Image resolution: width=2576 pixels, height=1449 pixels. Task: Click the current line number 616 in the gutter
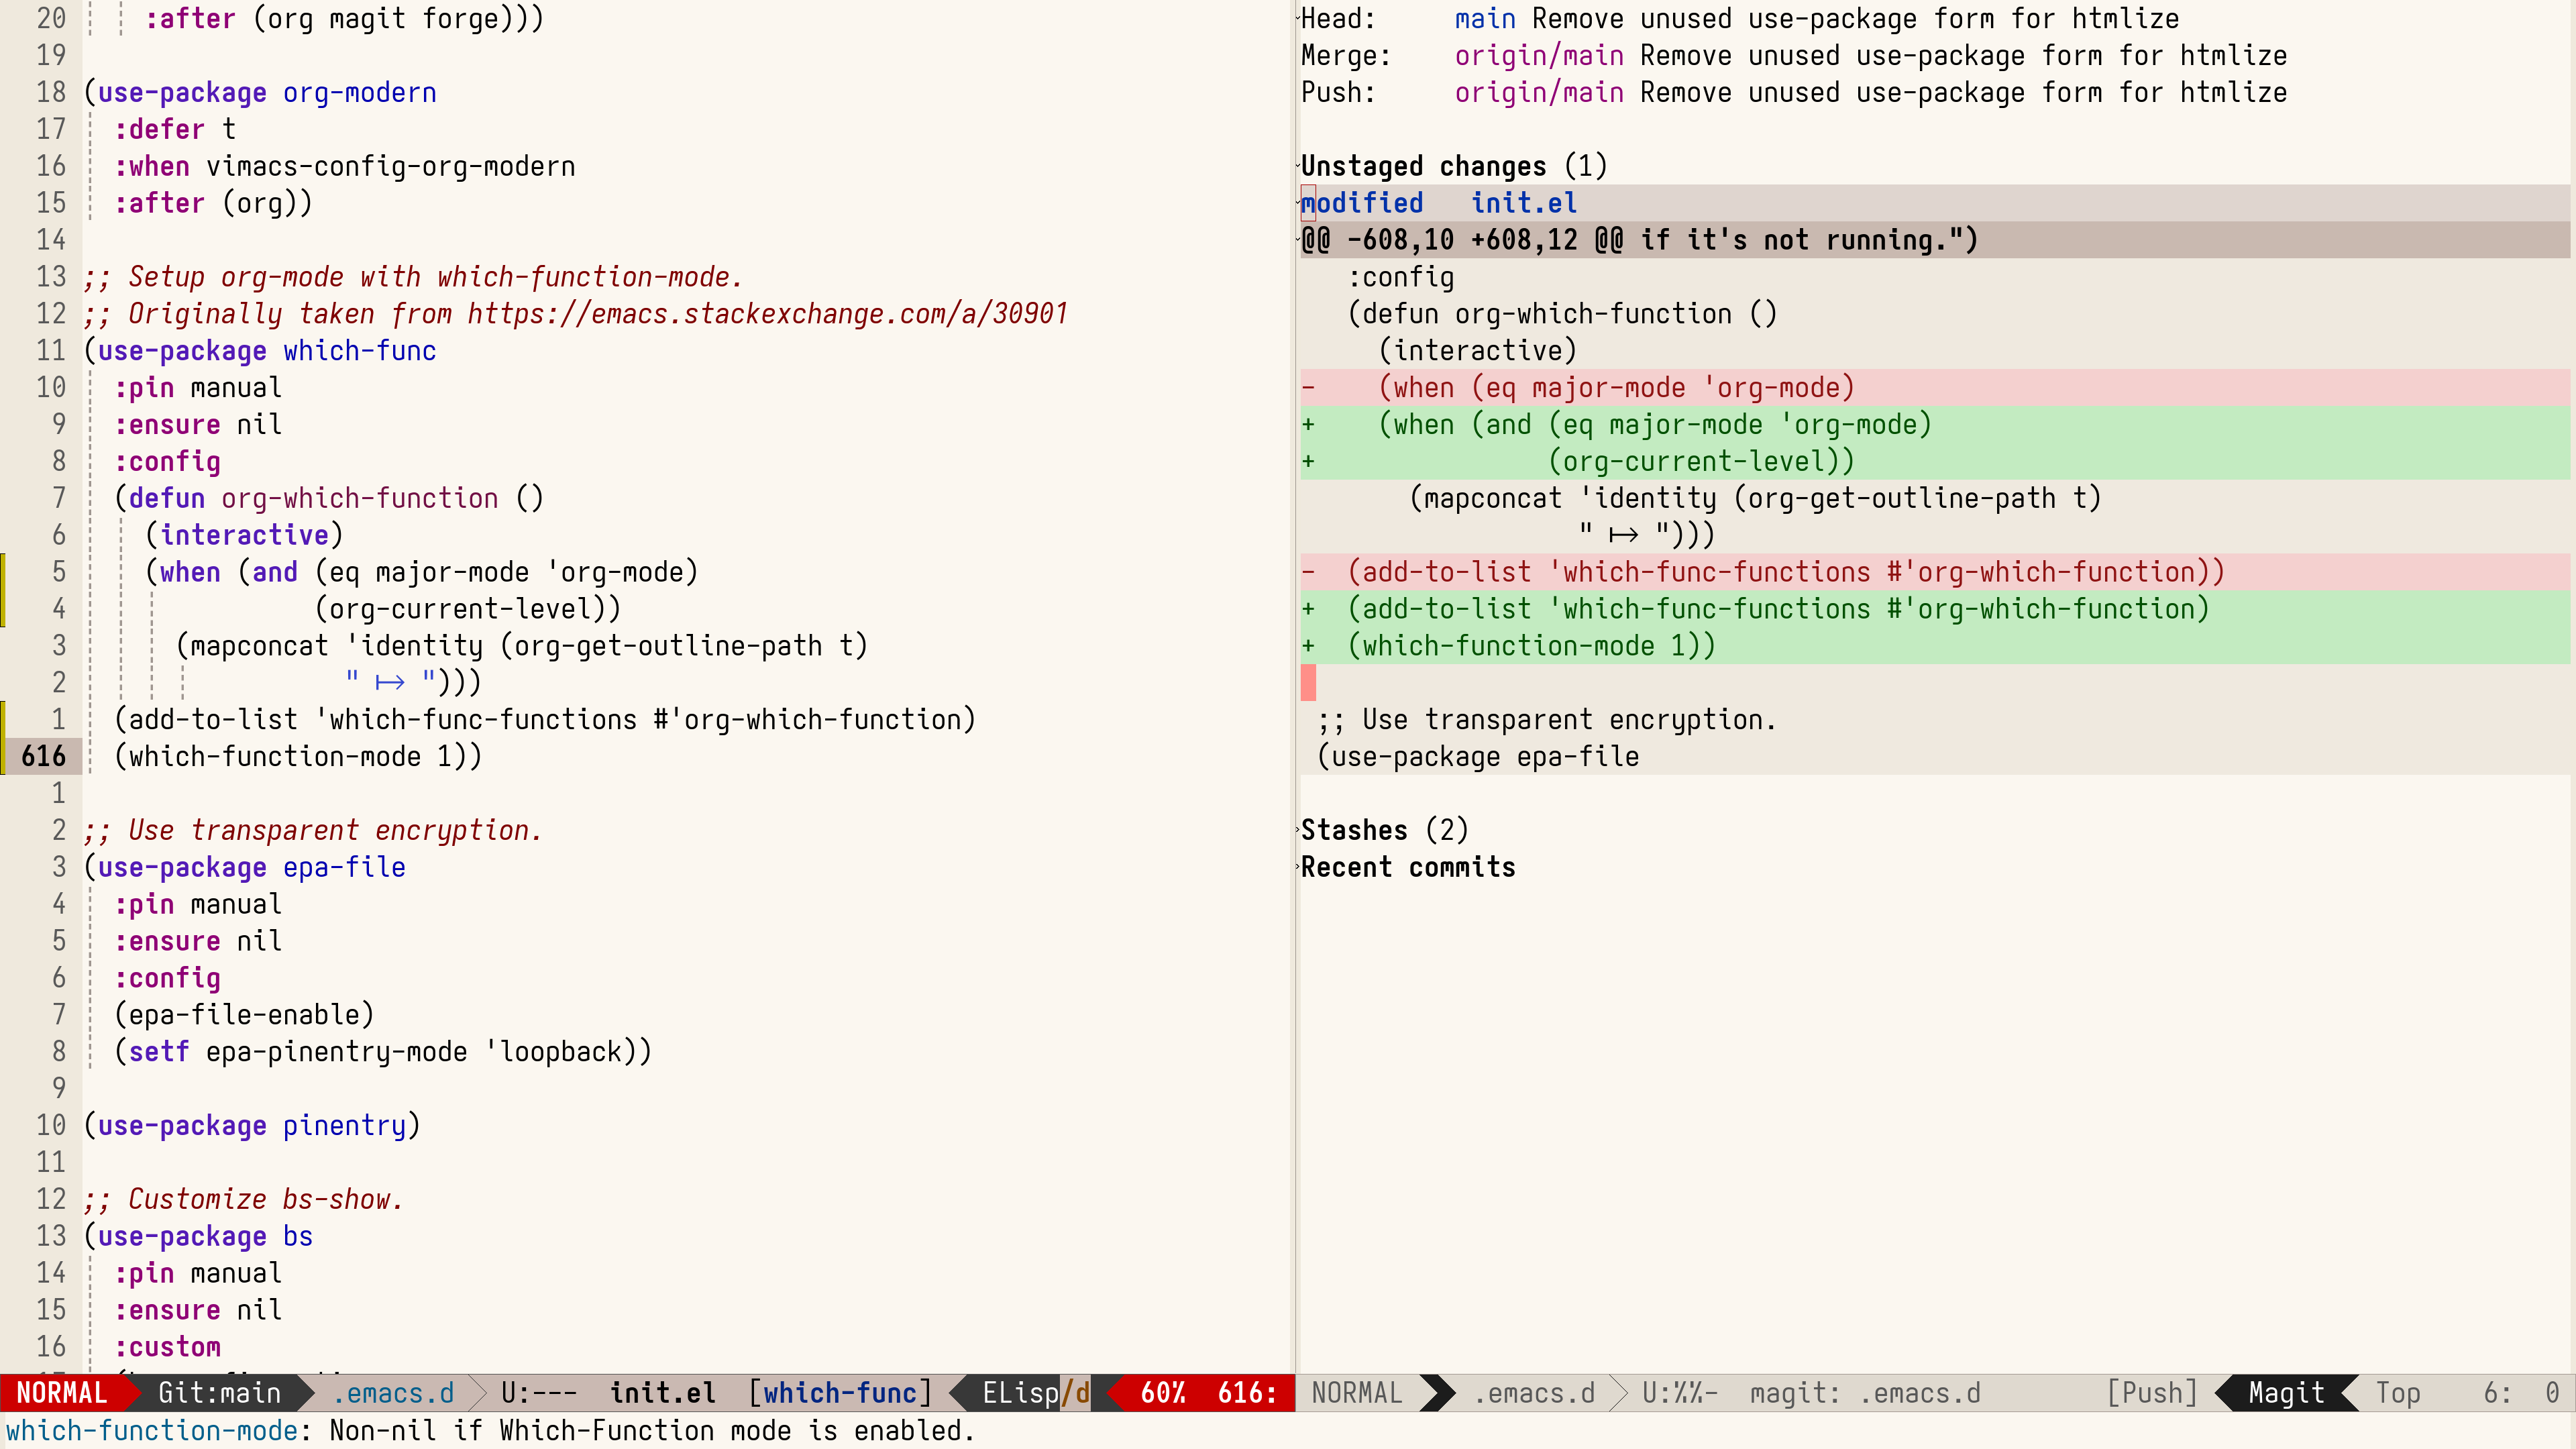click(x=43, y=756)
